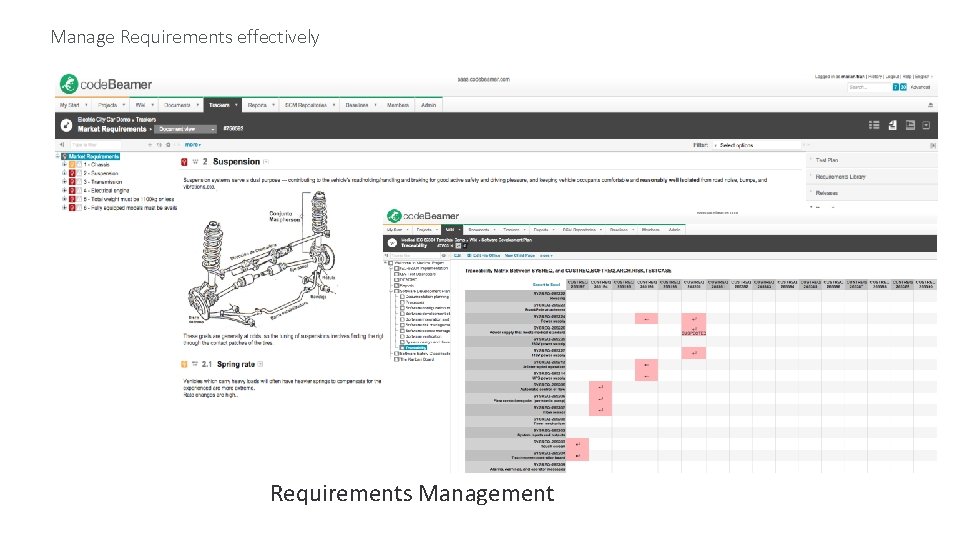Click the tracker icon beside Market Requirements title
This screenshot has width=960, height=540.
[66, 126]
